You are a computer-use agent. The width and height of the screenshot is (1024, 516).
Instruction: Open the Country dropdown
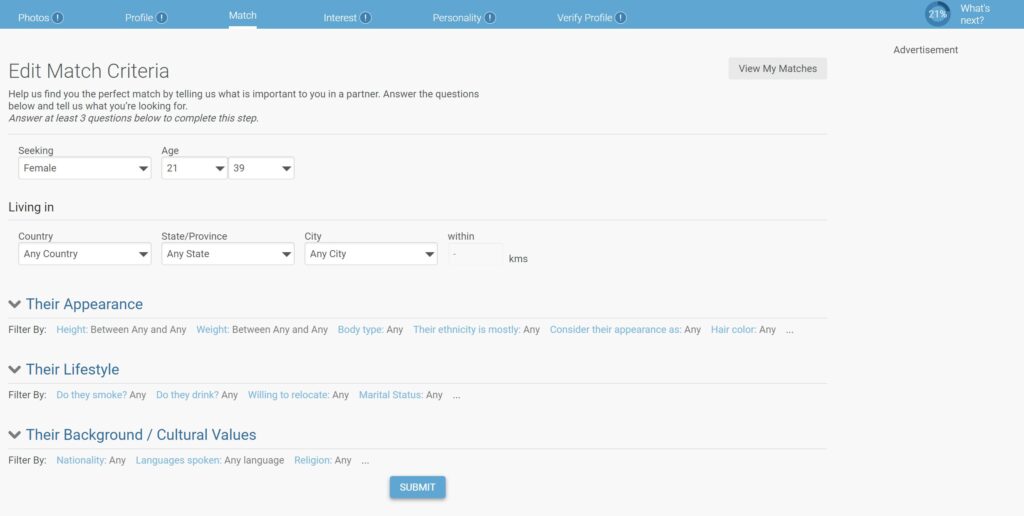[x=85, y=254]
